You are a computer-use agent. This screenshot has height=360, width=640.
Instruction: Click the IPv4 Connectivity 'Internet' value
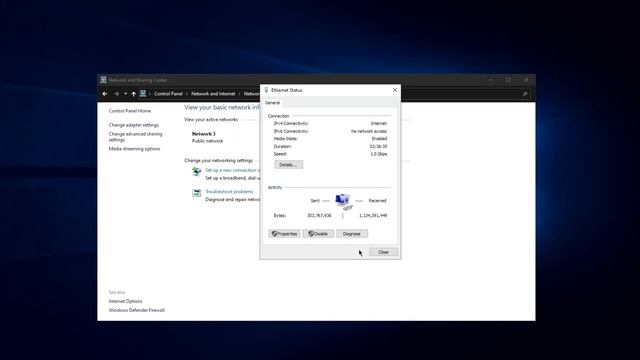click(378, 123)
